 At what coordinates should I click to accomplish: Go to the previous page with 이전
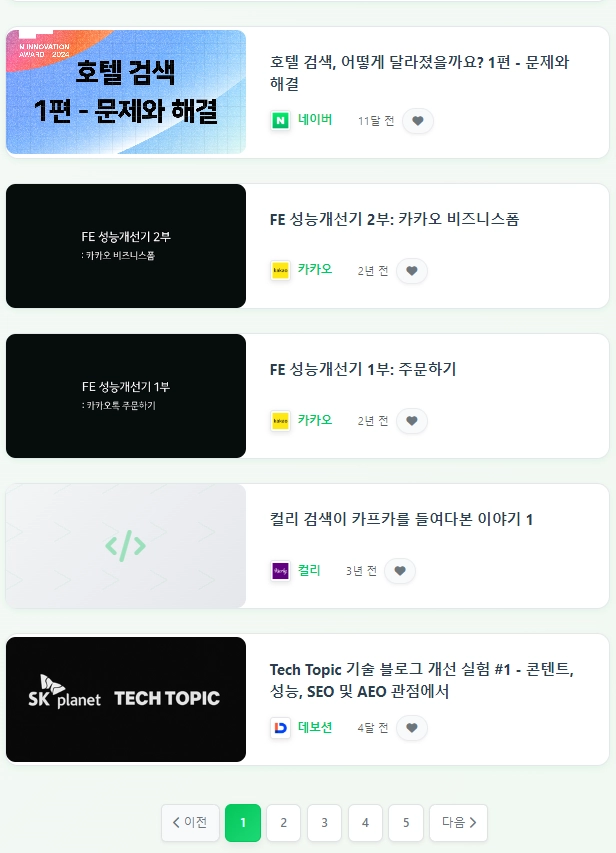[190, 823]
